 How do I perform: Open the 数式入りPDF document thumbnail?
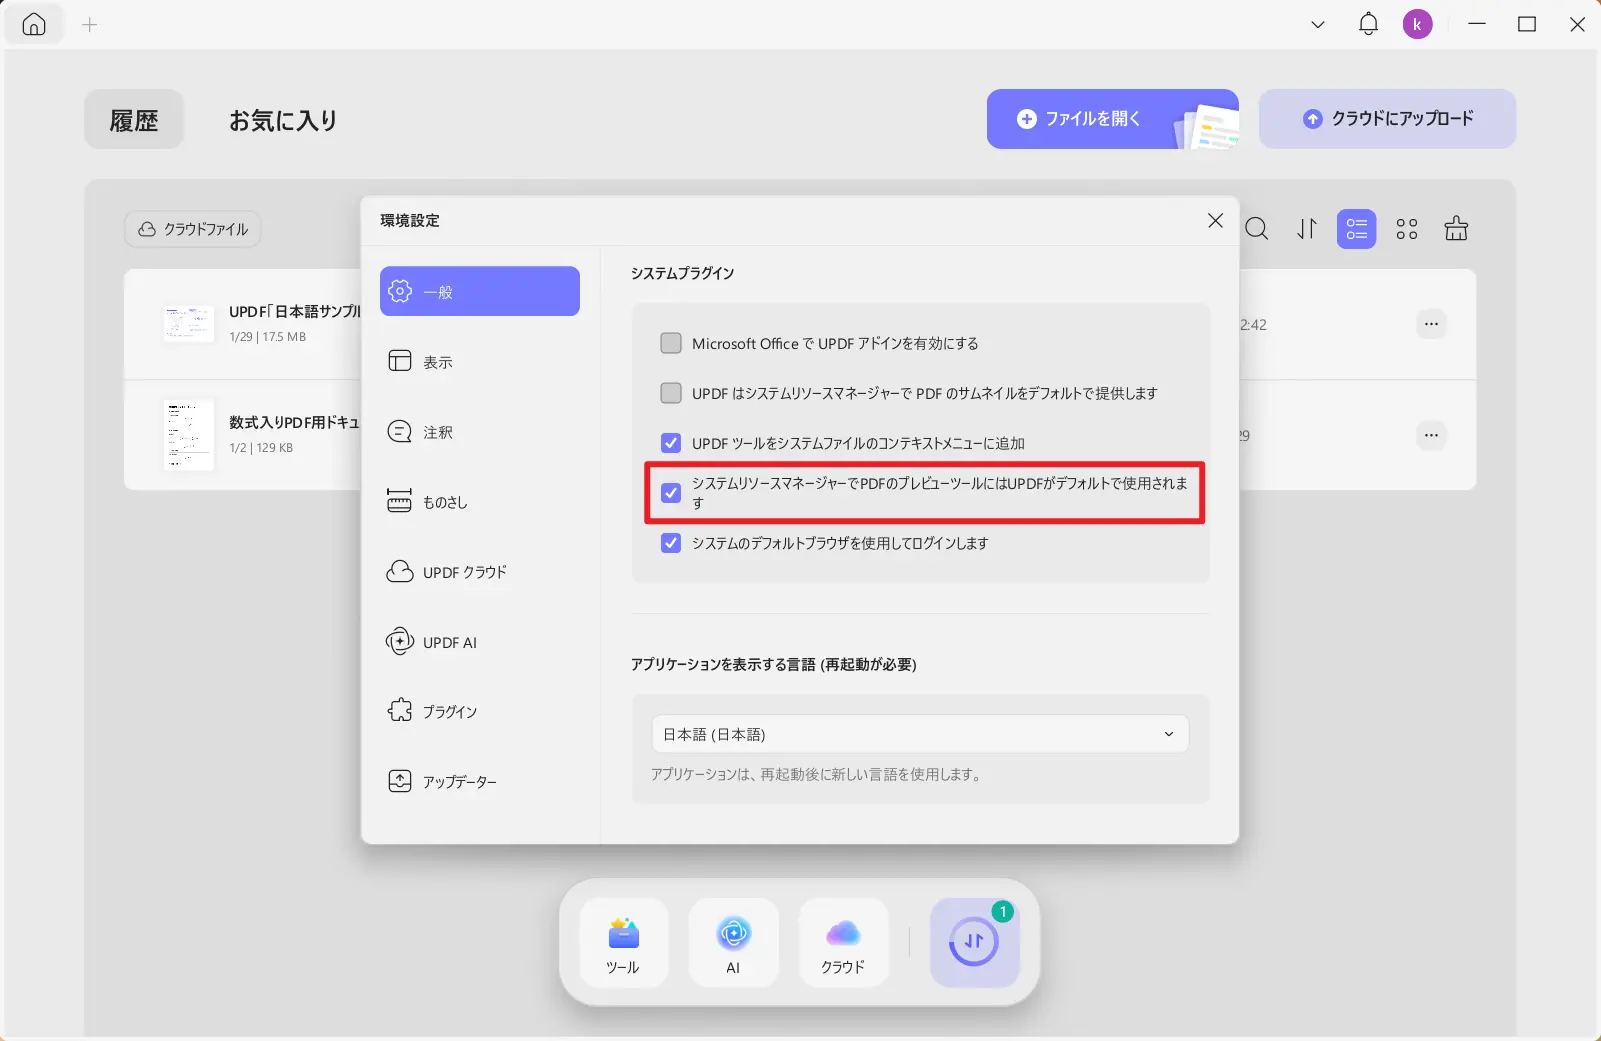(x=189, y=435)
